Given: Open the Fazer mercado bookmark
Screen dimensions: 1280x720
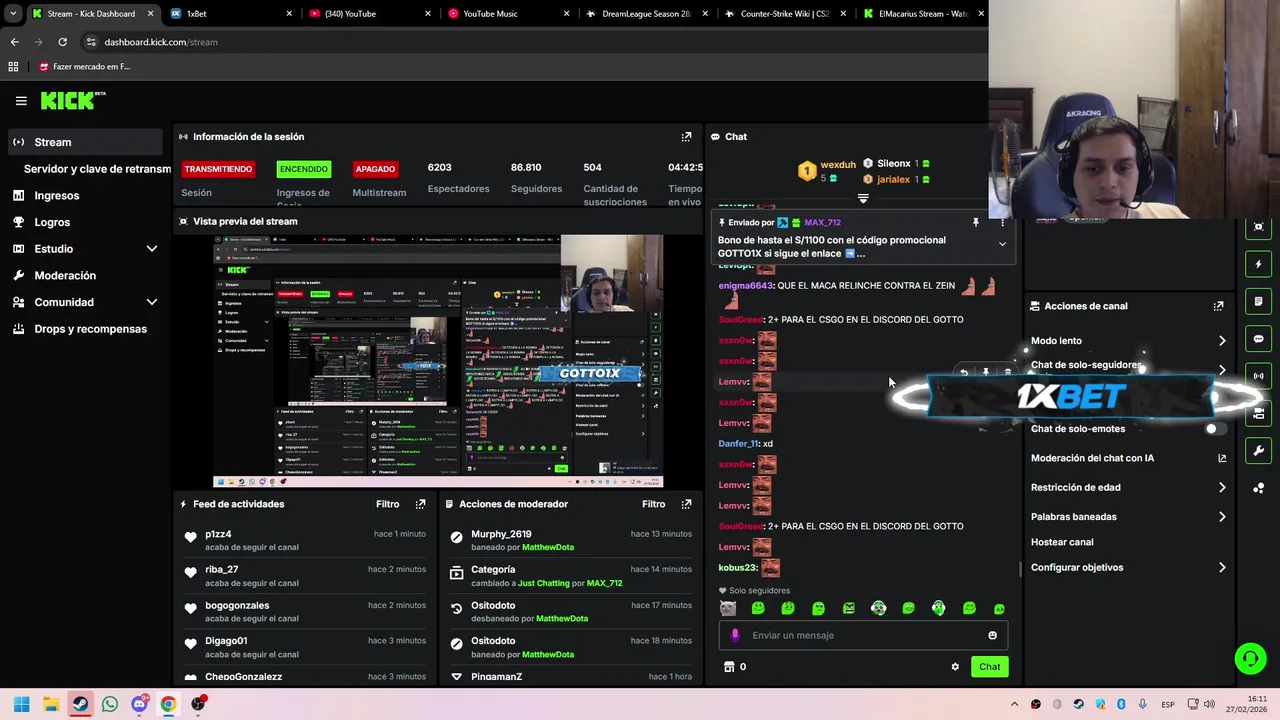Looking at the screenshot, I should tap(85, 67).
